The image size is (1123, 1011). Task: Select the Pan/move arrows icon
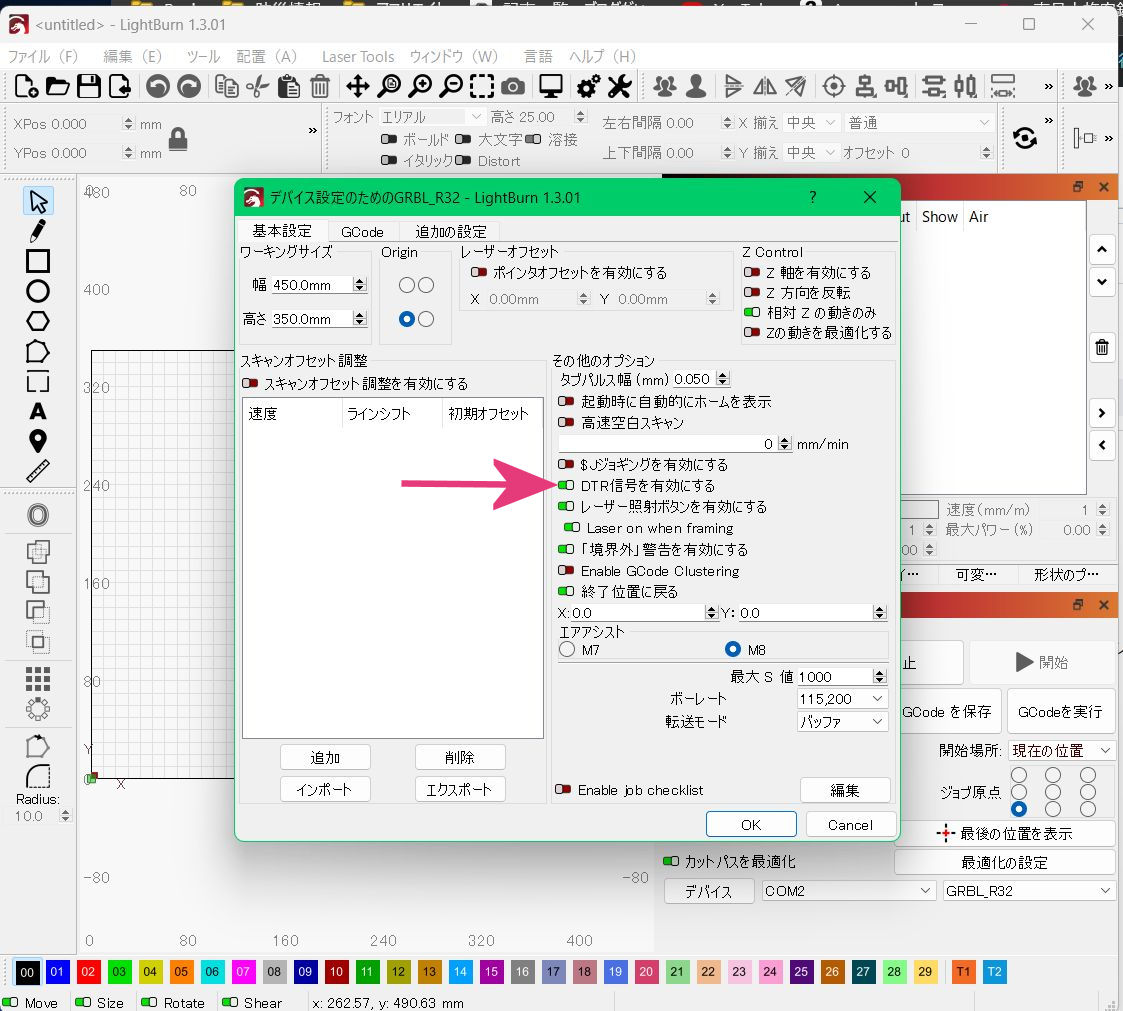(x=357, y=87)
